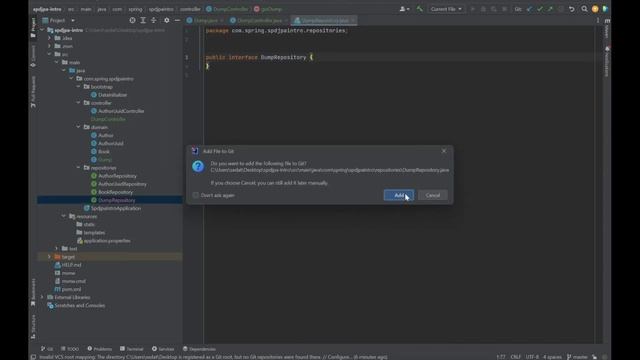Check the "Don't ask again" checkbox
This screenshot has width=640, height=360.
pyautogui.click(x=196, y=195)
